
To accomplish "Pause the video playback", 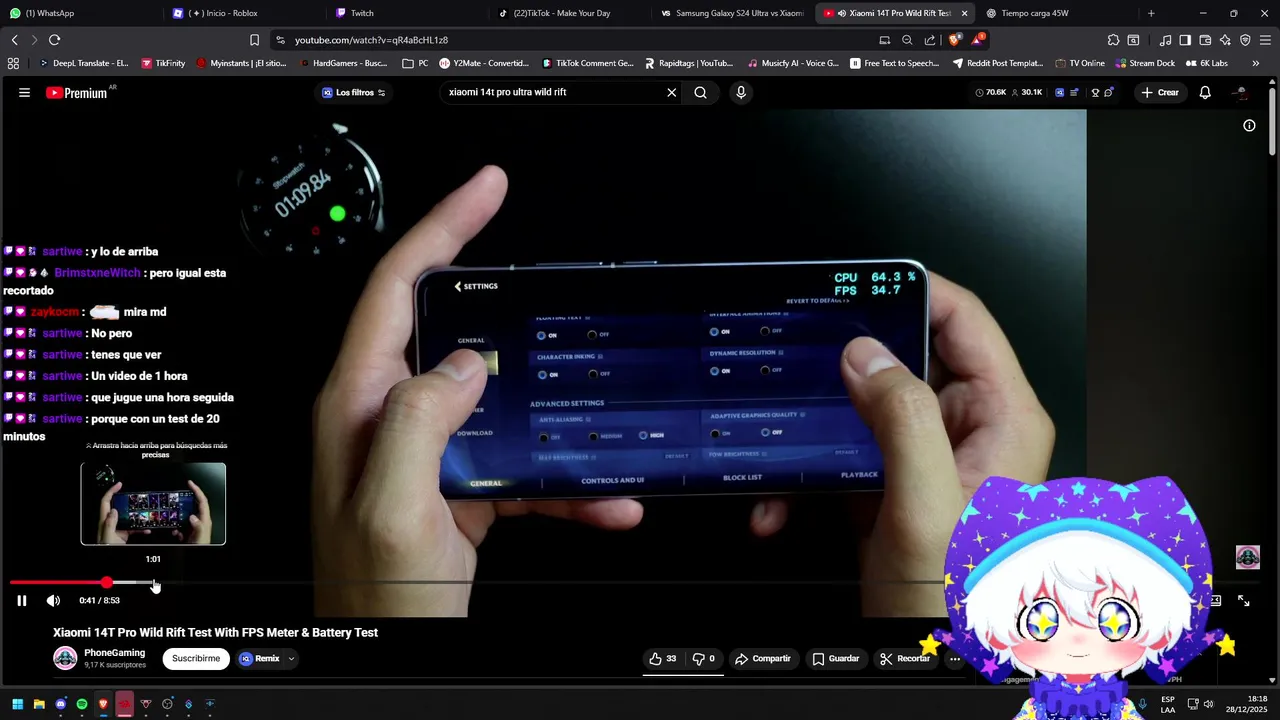I will pos(22,601).
